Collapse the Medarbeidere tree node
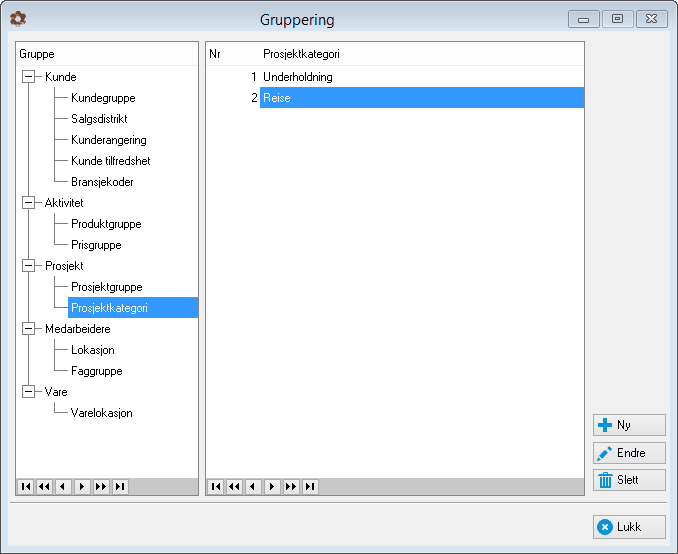 pyautogui.click(x=29, y=329)
